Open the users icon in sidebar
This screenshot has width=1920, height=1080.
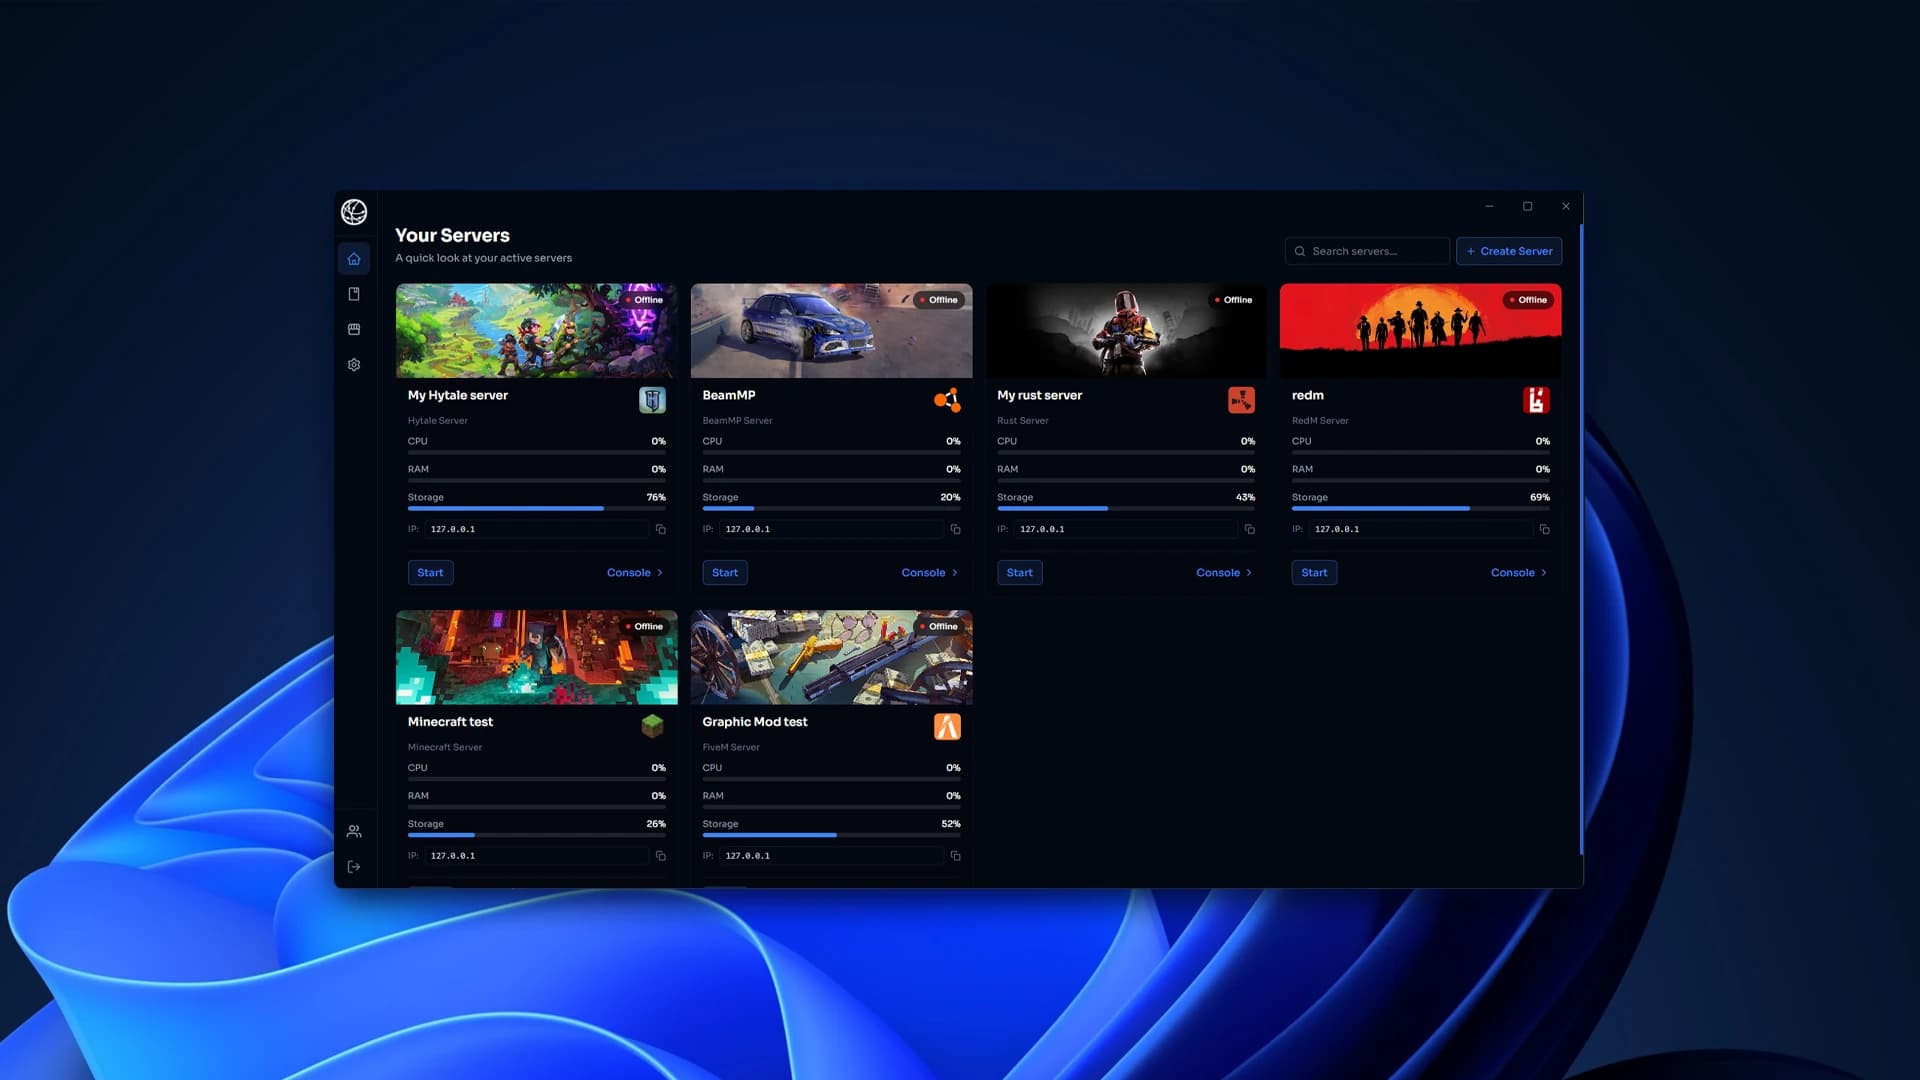pyautogui.click(x=354, y=831)
